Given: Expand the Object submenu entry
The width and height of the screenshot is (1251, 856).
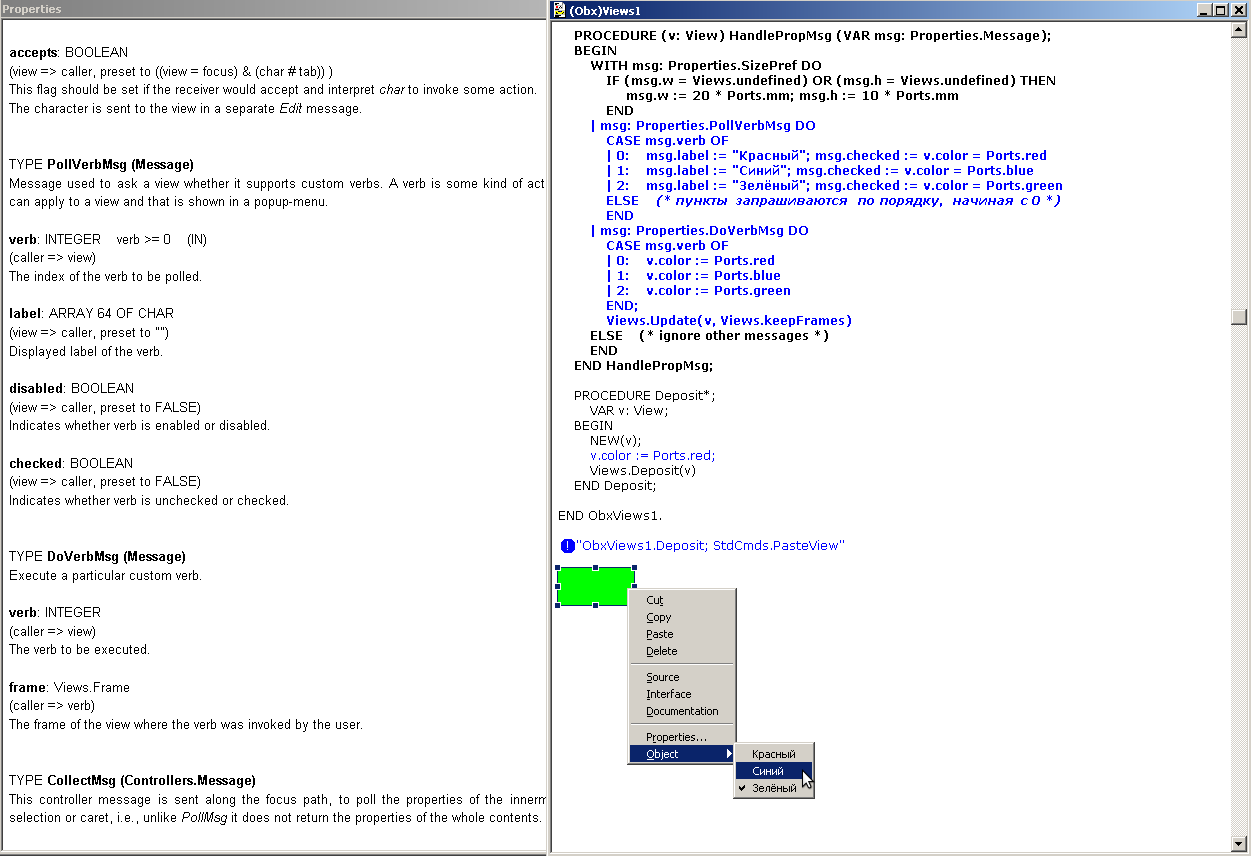Looking at the screenshot, I should [x=681, y=754].
